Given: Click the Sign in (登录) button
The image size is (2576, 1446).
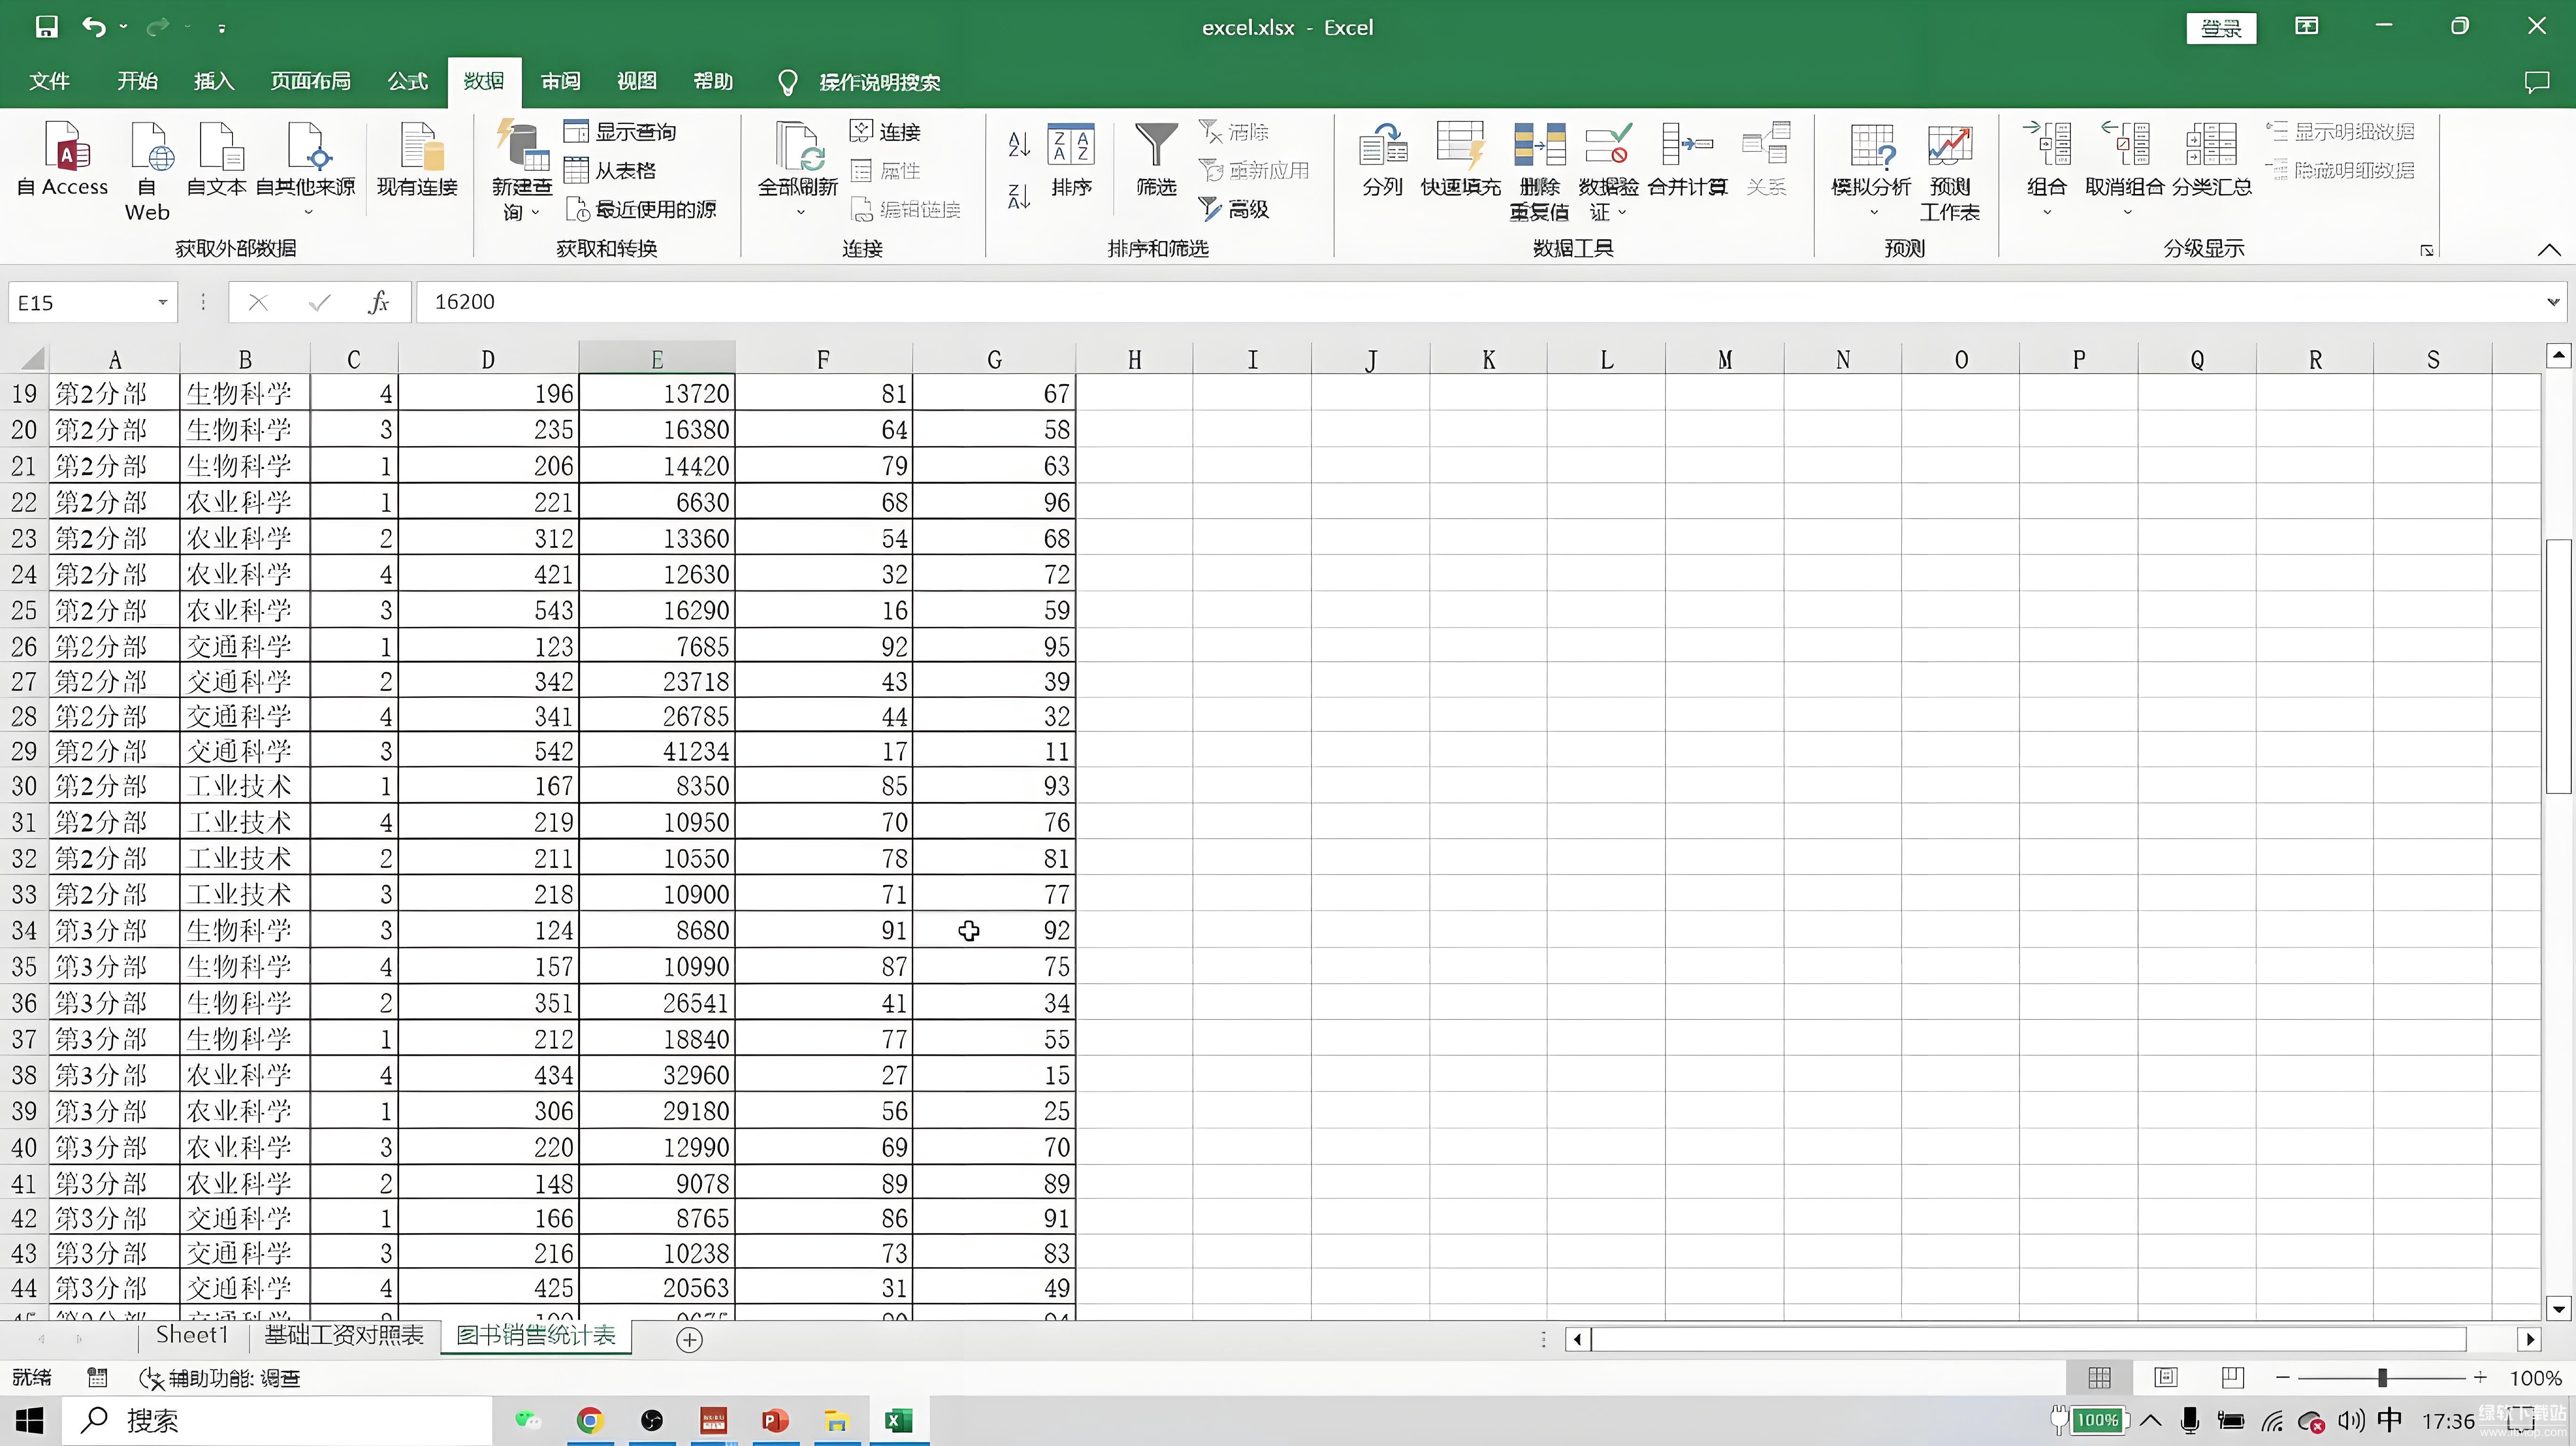Looking at the screenshot, I should 2221,28.
